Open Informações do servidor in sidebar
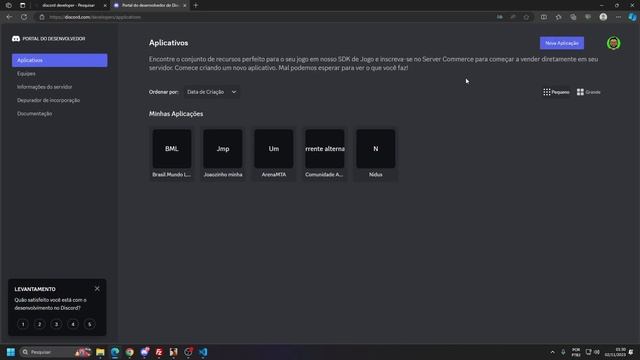Viewport: 640px width, 360px height. coord(44,87)
